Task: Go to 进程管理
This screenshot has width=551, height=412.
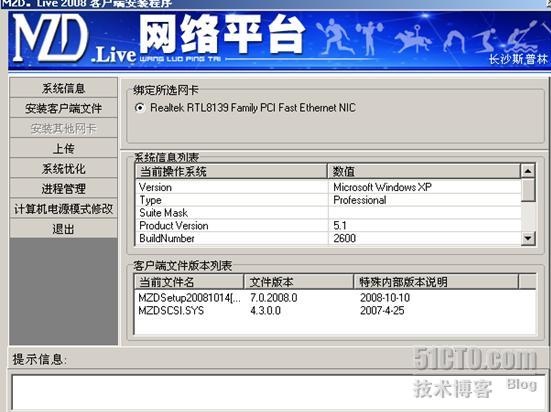Action: [x=63, y=188]
